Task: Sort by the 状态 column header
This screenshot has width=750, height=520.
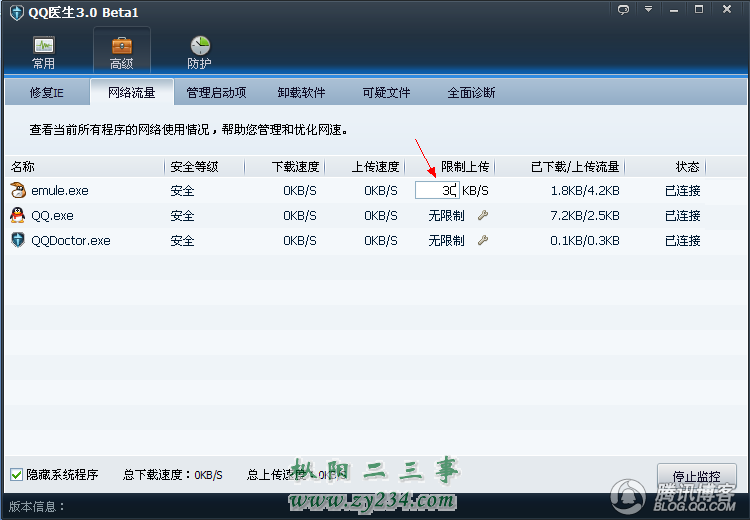Action: click(665, 166)
